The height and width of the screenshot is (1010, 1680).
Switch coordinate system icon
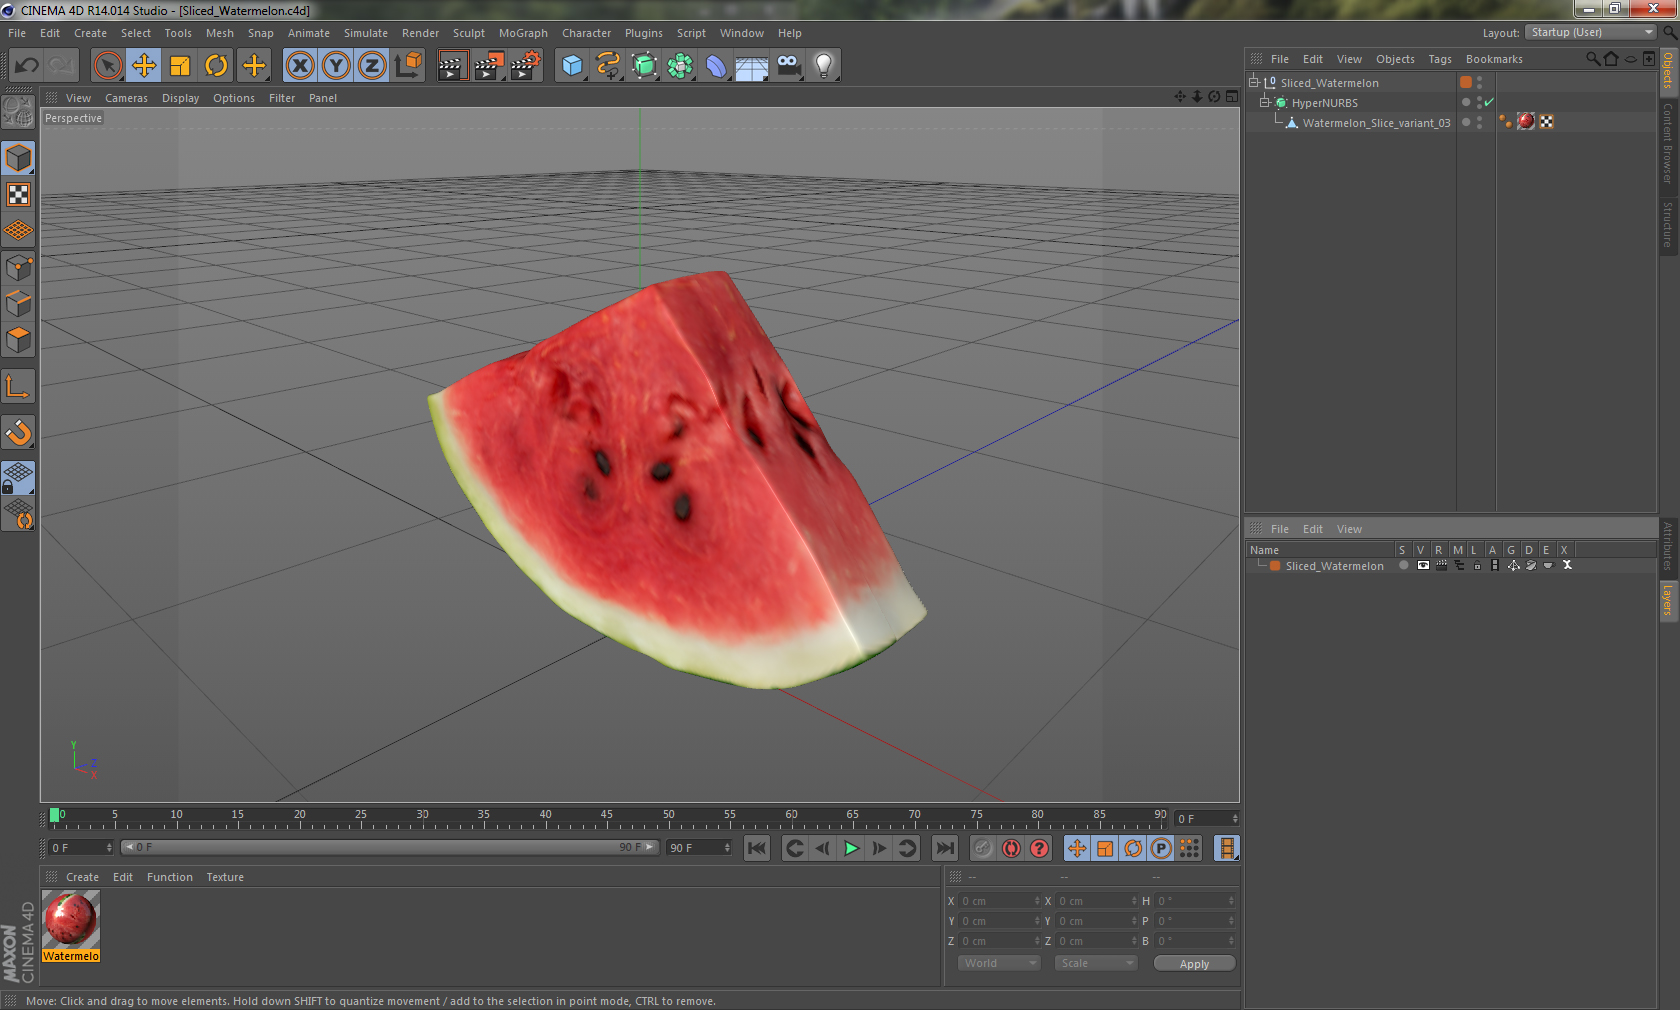tap(408, 66)
